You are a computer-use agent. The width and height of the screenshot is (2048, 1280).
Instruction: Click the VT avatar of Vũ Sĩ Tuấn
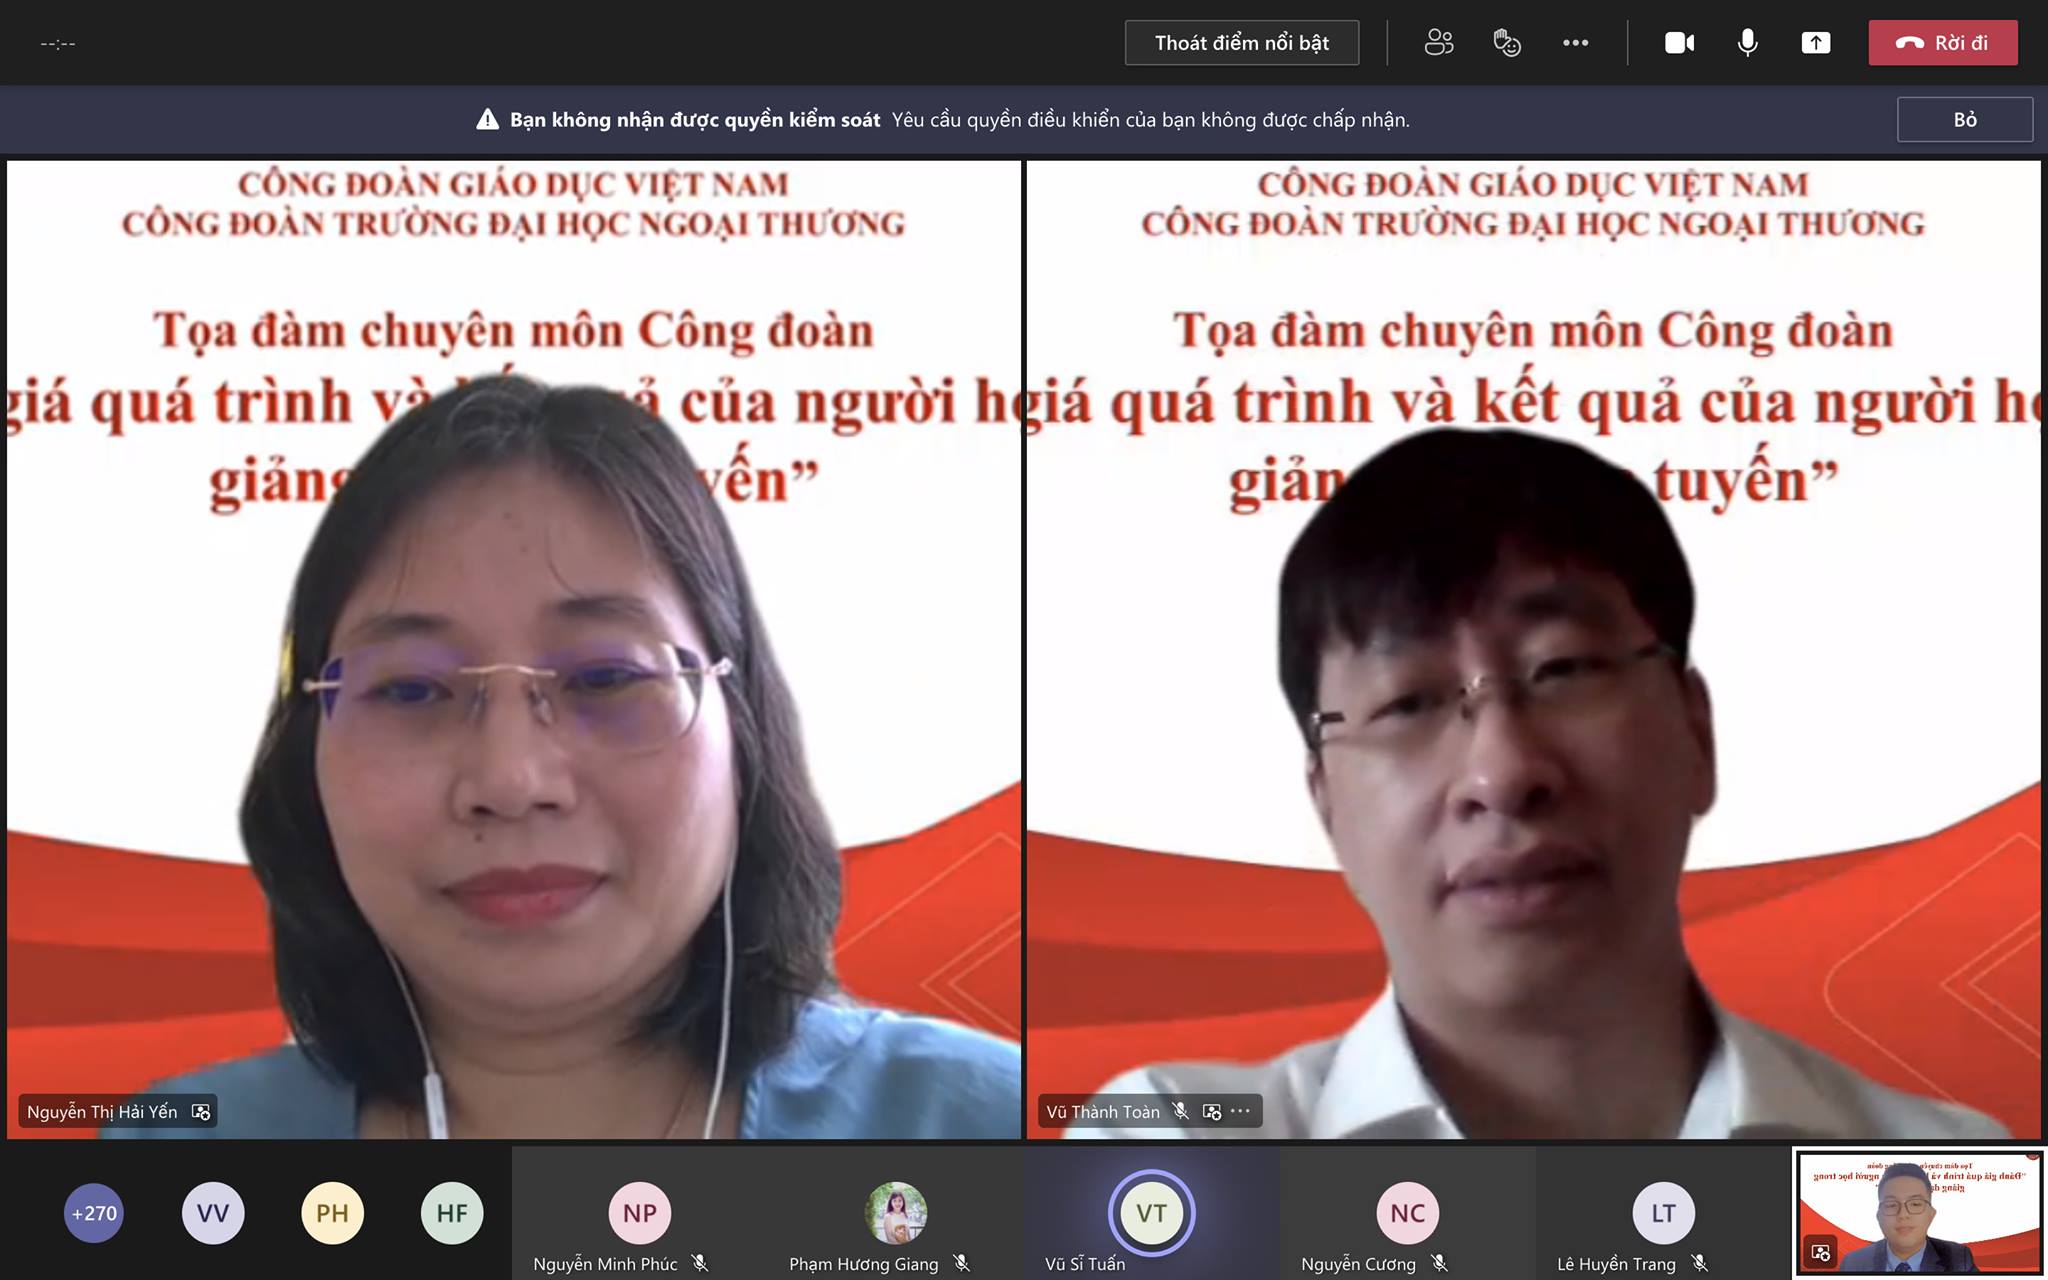1152,1213
